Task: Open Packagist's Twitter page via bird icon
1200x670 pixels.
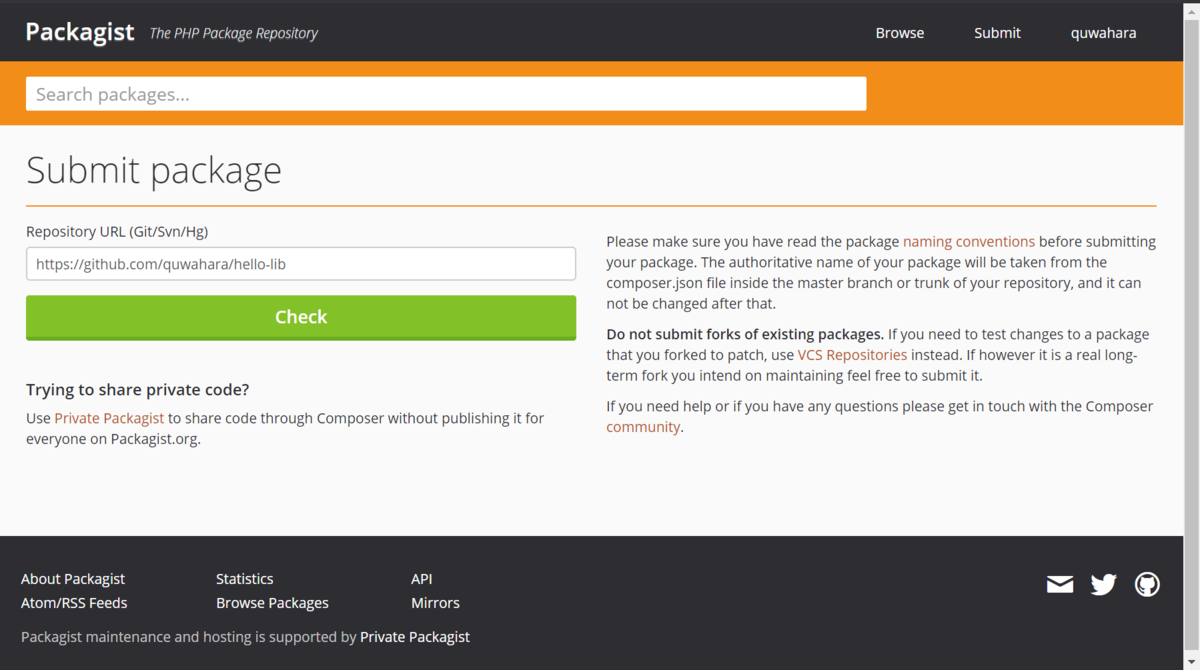Action: (1103, 584)
